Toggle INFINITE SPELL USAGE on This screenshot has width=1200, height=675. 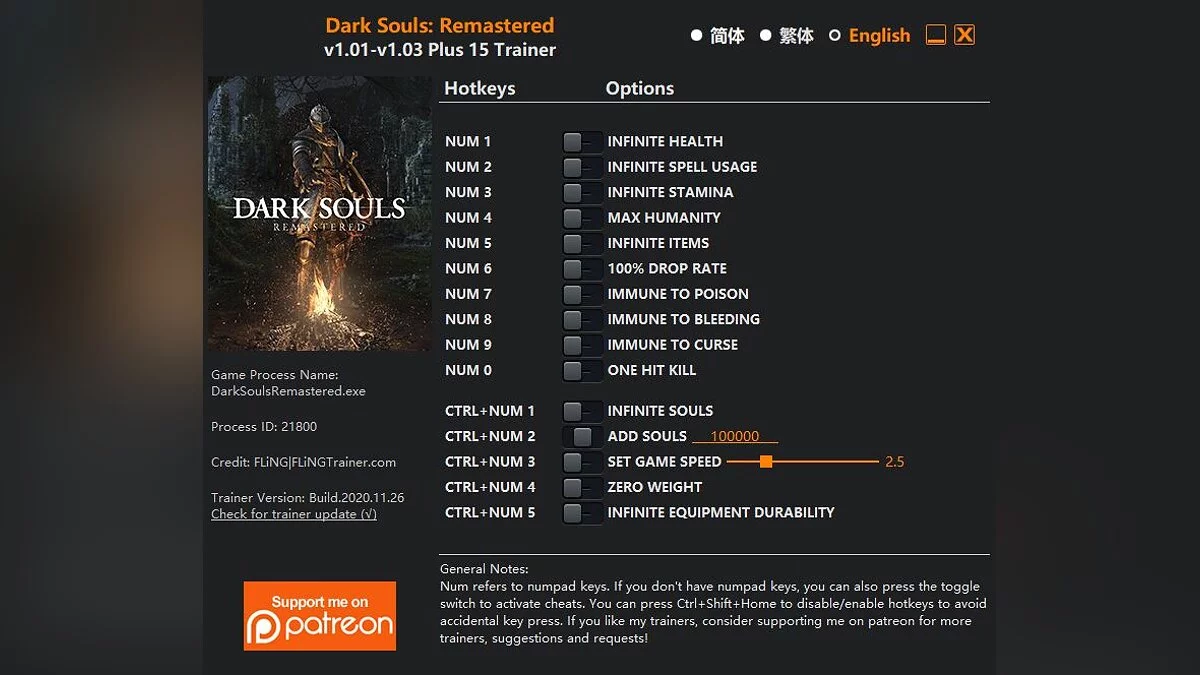coord(581,166)
